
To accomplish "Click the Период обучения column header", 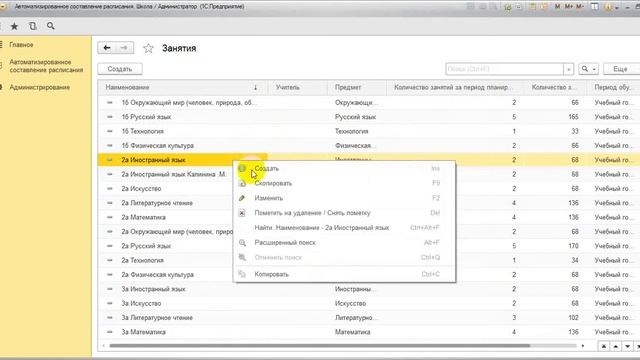I will click(613, 87).
